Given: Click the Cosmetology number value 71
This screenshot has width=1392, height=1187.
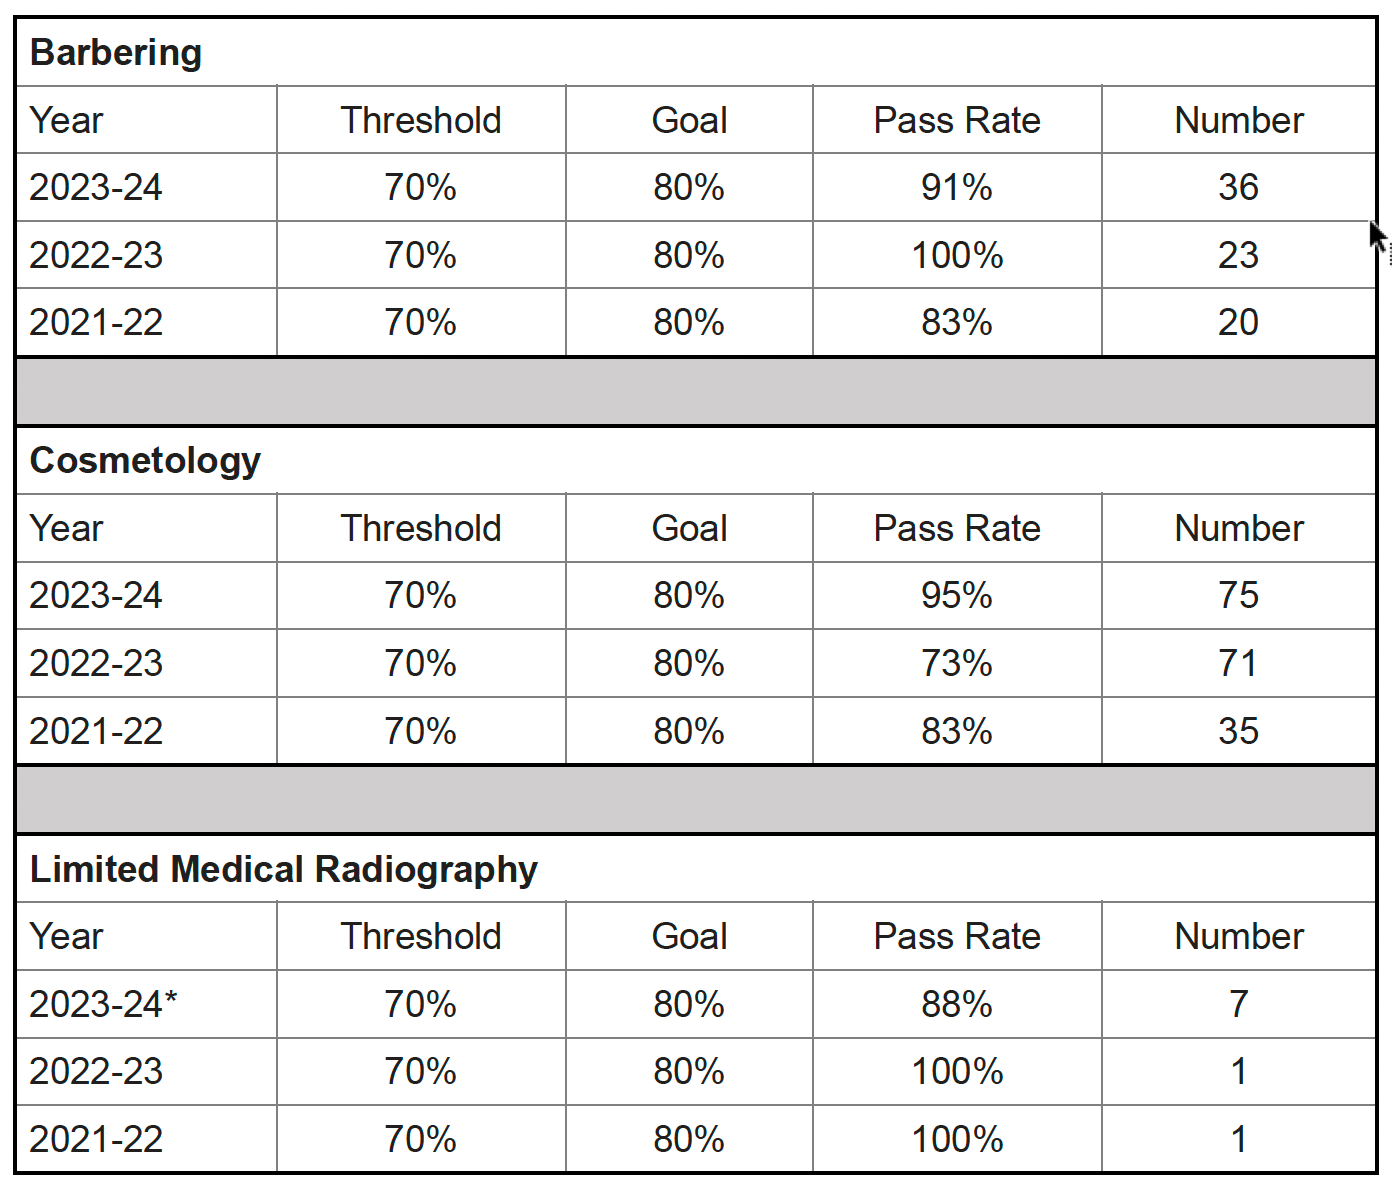Looking at the screenshot, I should click(x=1237, y=663).
